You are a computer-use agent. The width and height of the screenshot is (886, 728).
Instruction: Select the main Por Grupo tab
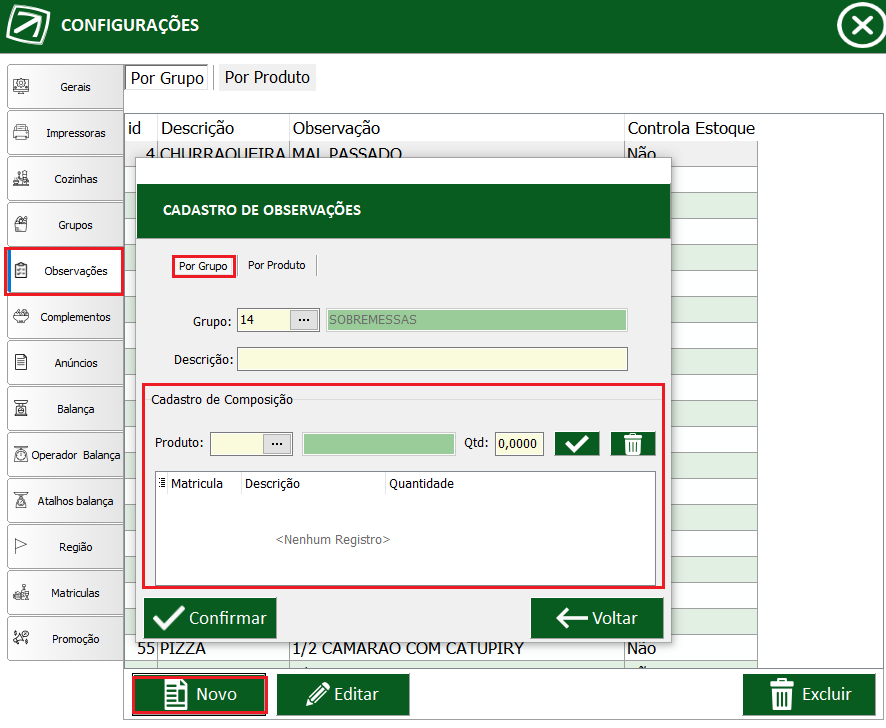[x=167, y=78]
